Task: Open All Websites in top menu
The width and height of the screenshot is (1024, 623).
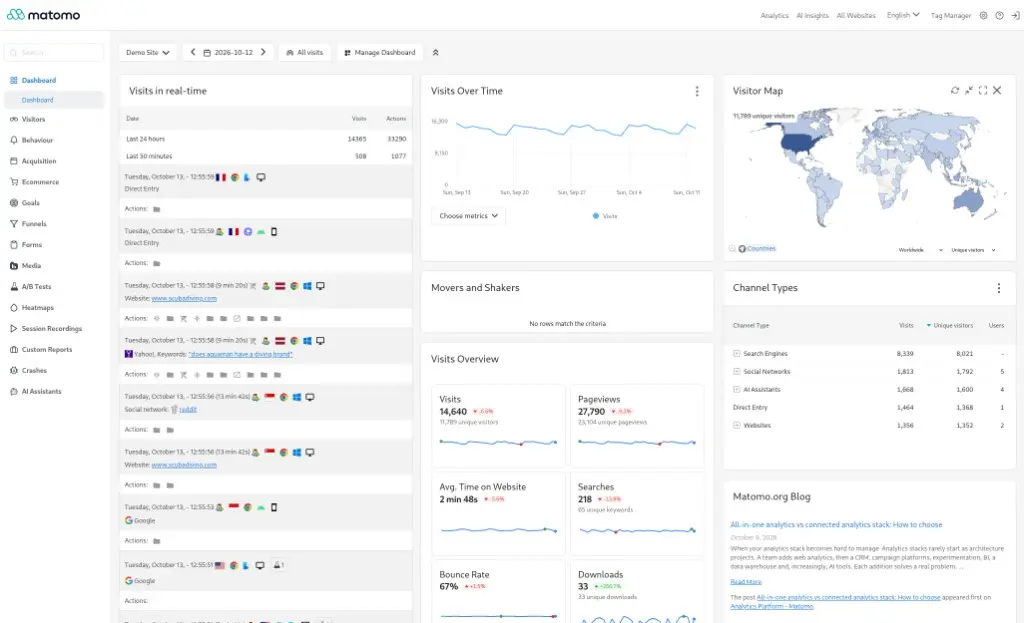Action: click(856, 15)
